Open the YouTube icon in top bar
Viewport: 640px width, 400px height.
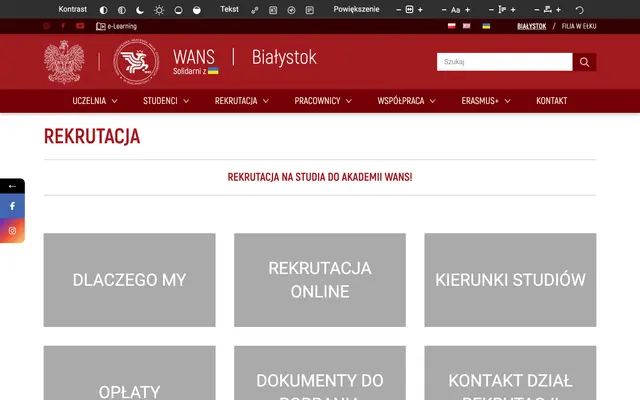[x=80, y=26]
